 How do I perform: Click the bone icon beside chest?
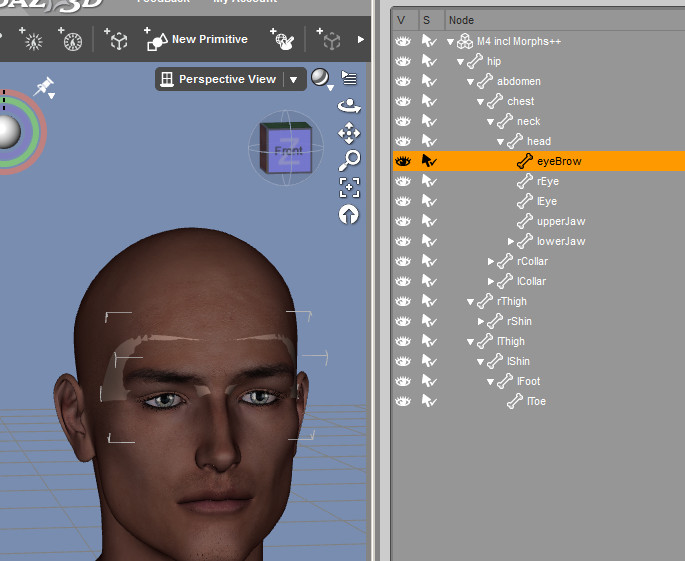[495, 101]
